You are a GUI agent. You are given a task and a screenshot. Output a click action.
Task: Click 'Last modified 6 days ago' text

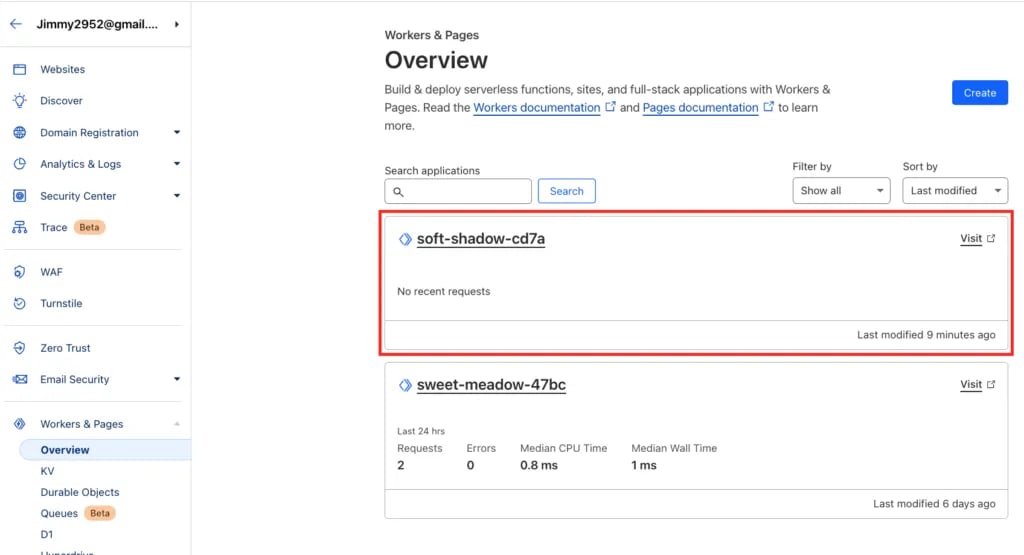click(935, 504)
